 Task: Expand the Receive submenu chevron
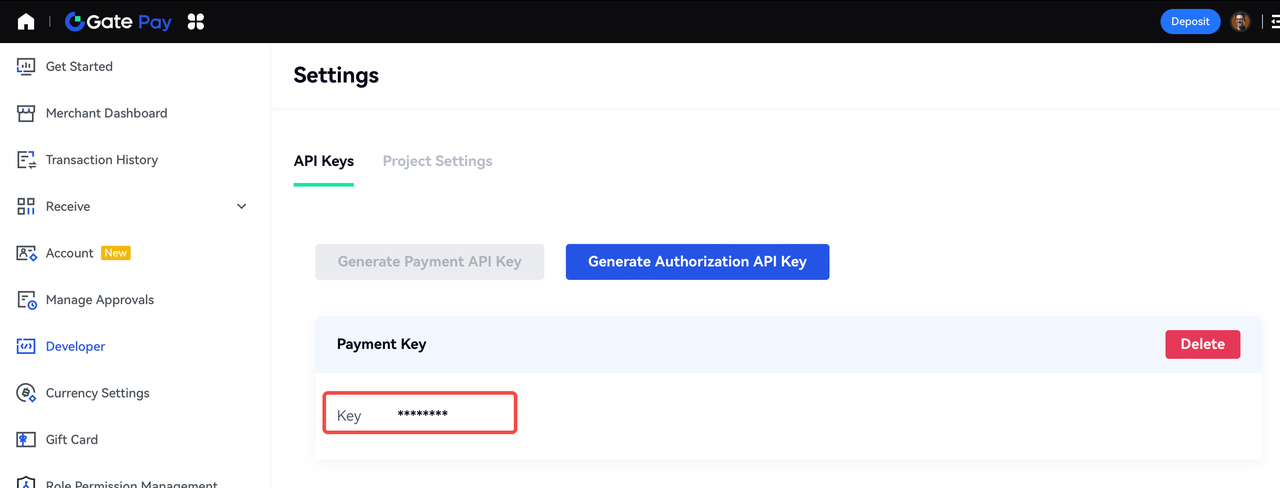click(x=241, y=207)
